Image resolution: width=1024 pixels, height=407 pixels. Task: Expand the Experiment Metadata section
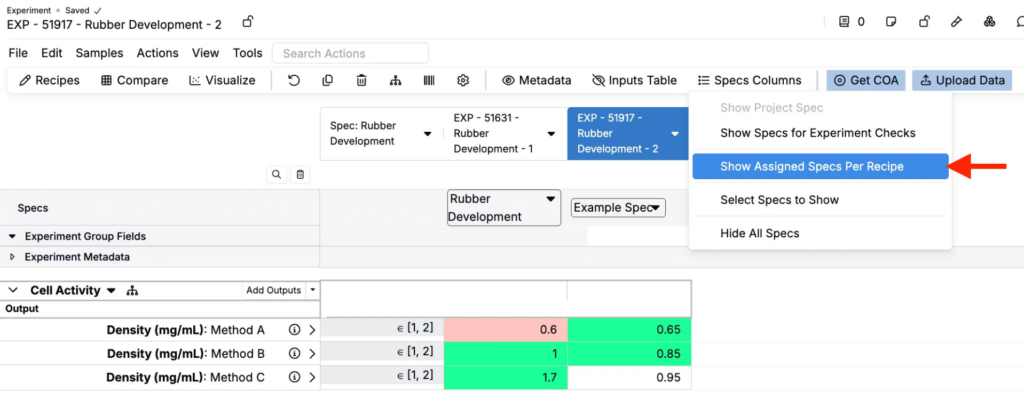click(13, 257)
